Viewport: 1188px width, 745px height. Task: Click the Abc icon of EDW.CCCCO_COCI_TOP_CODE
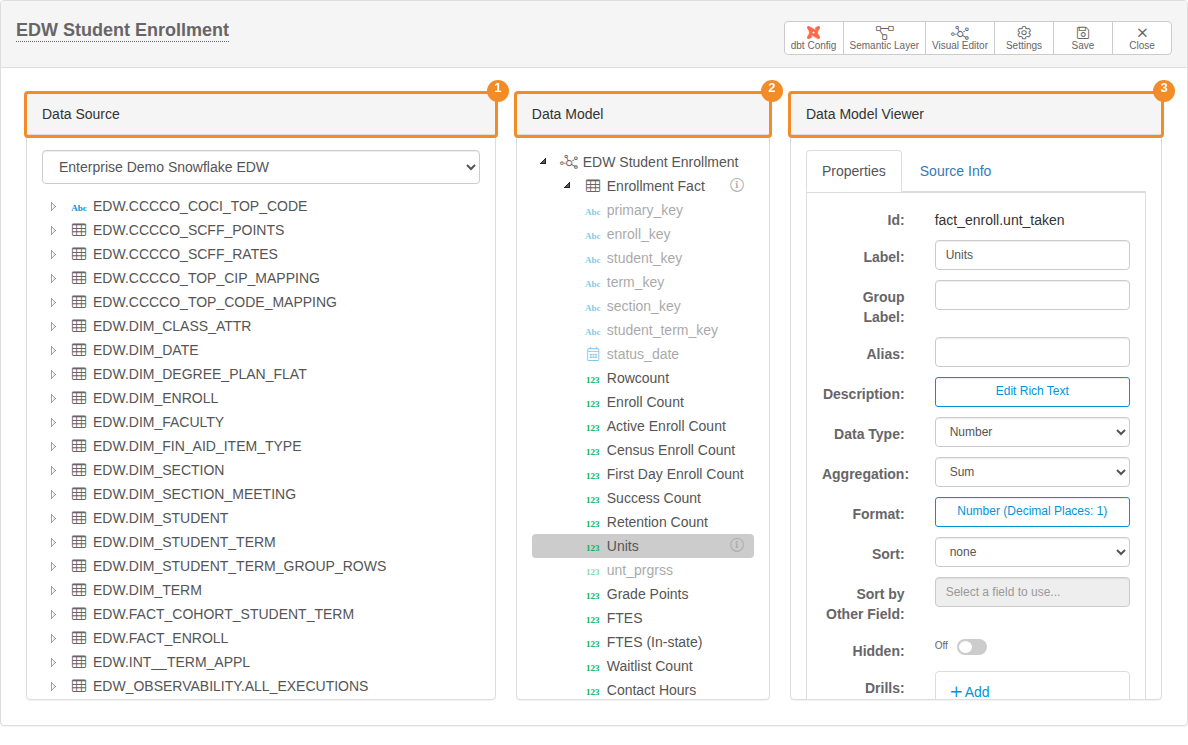(x=79, y=207)
